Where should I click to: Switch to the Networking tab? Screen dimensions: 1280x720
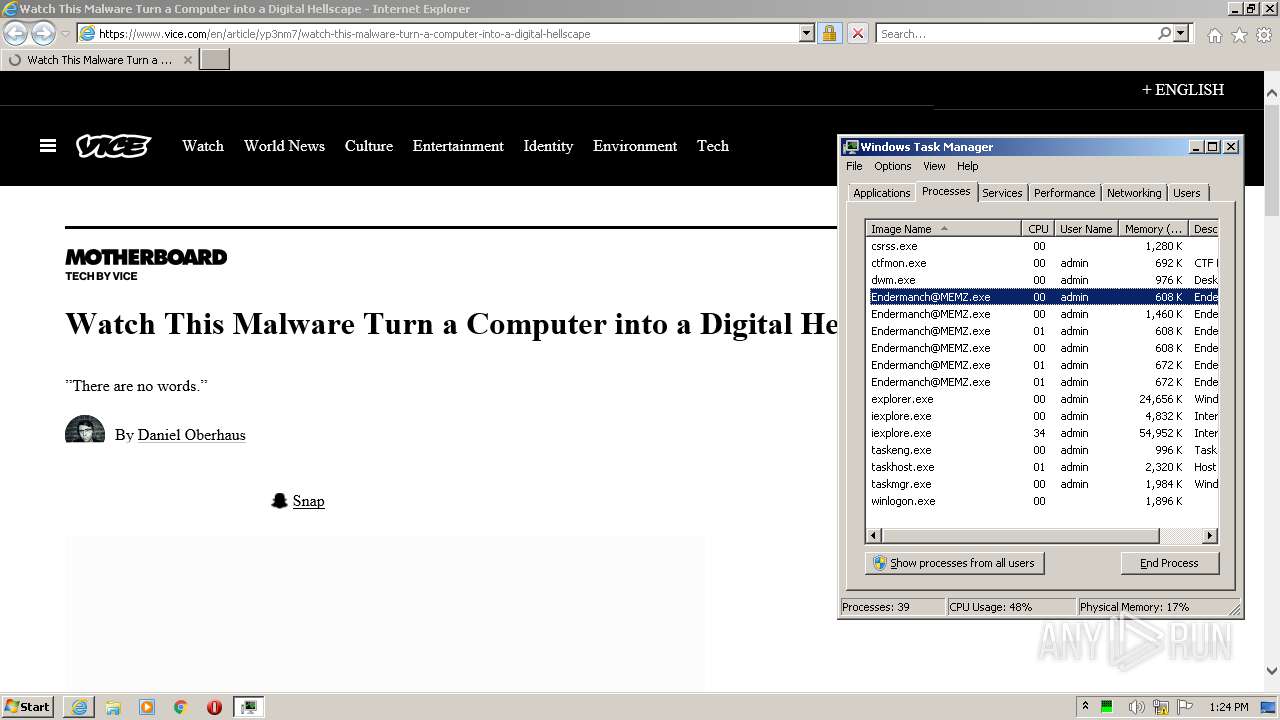(x=1134, y=193)
